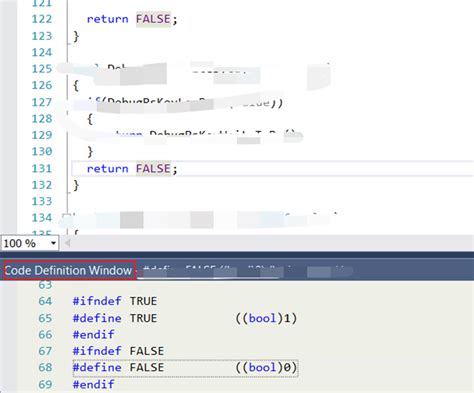Click line number 125 in the editor margin

click(42, 69)
